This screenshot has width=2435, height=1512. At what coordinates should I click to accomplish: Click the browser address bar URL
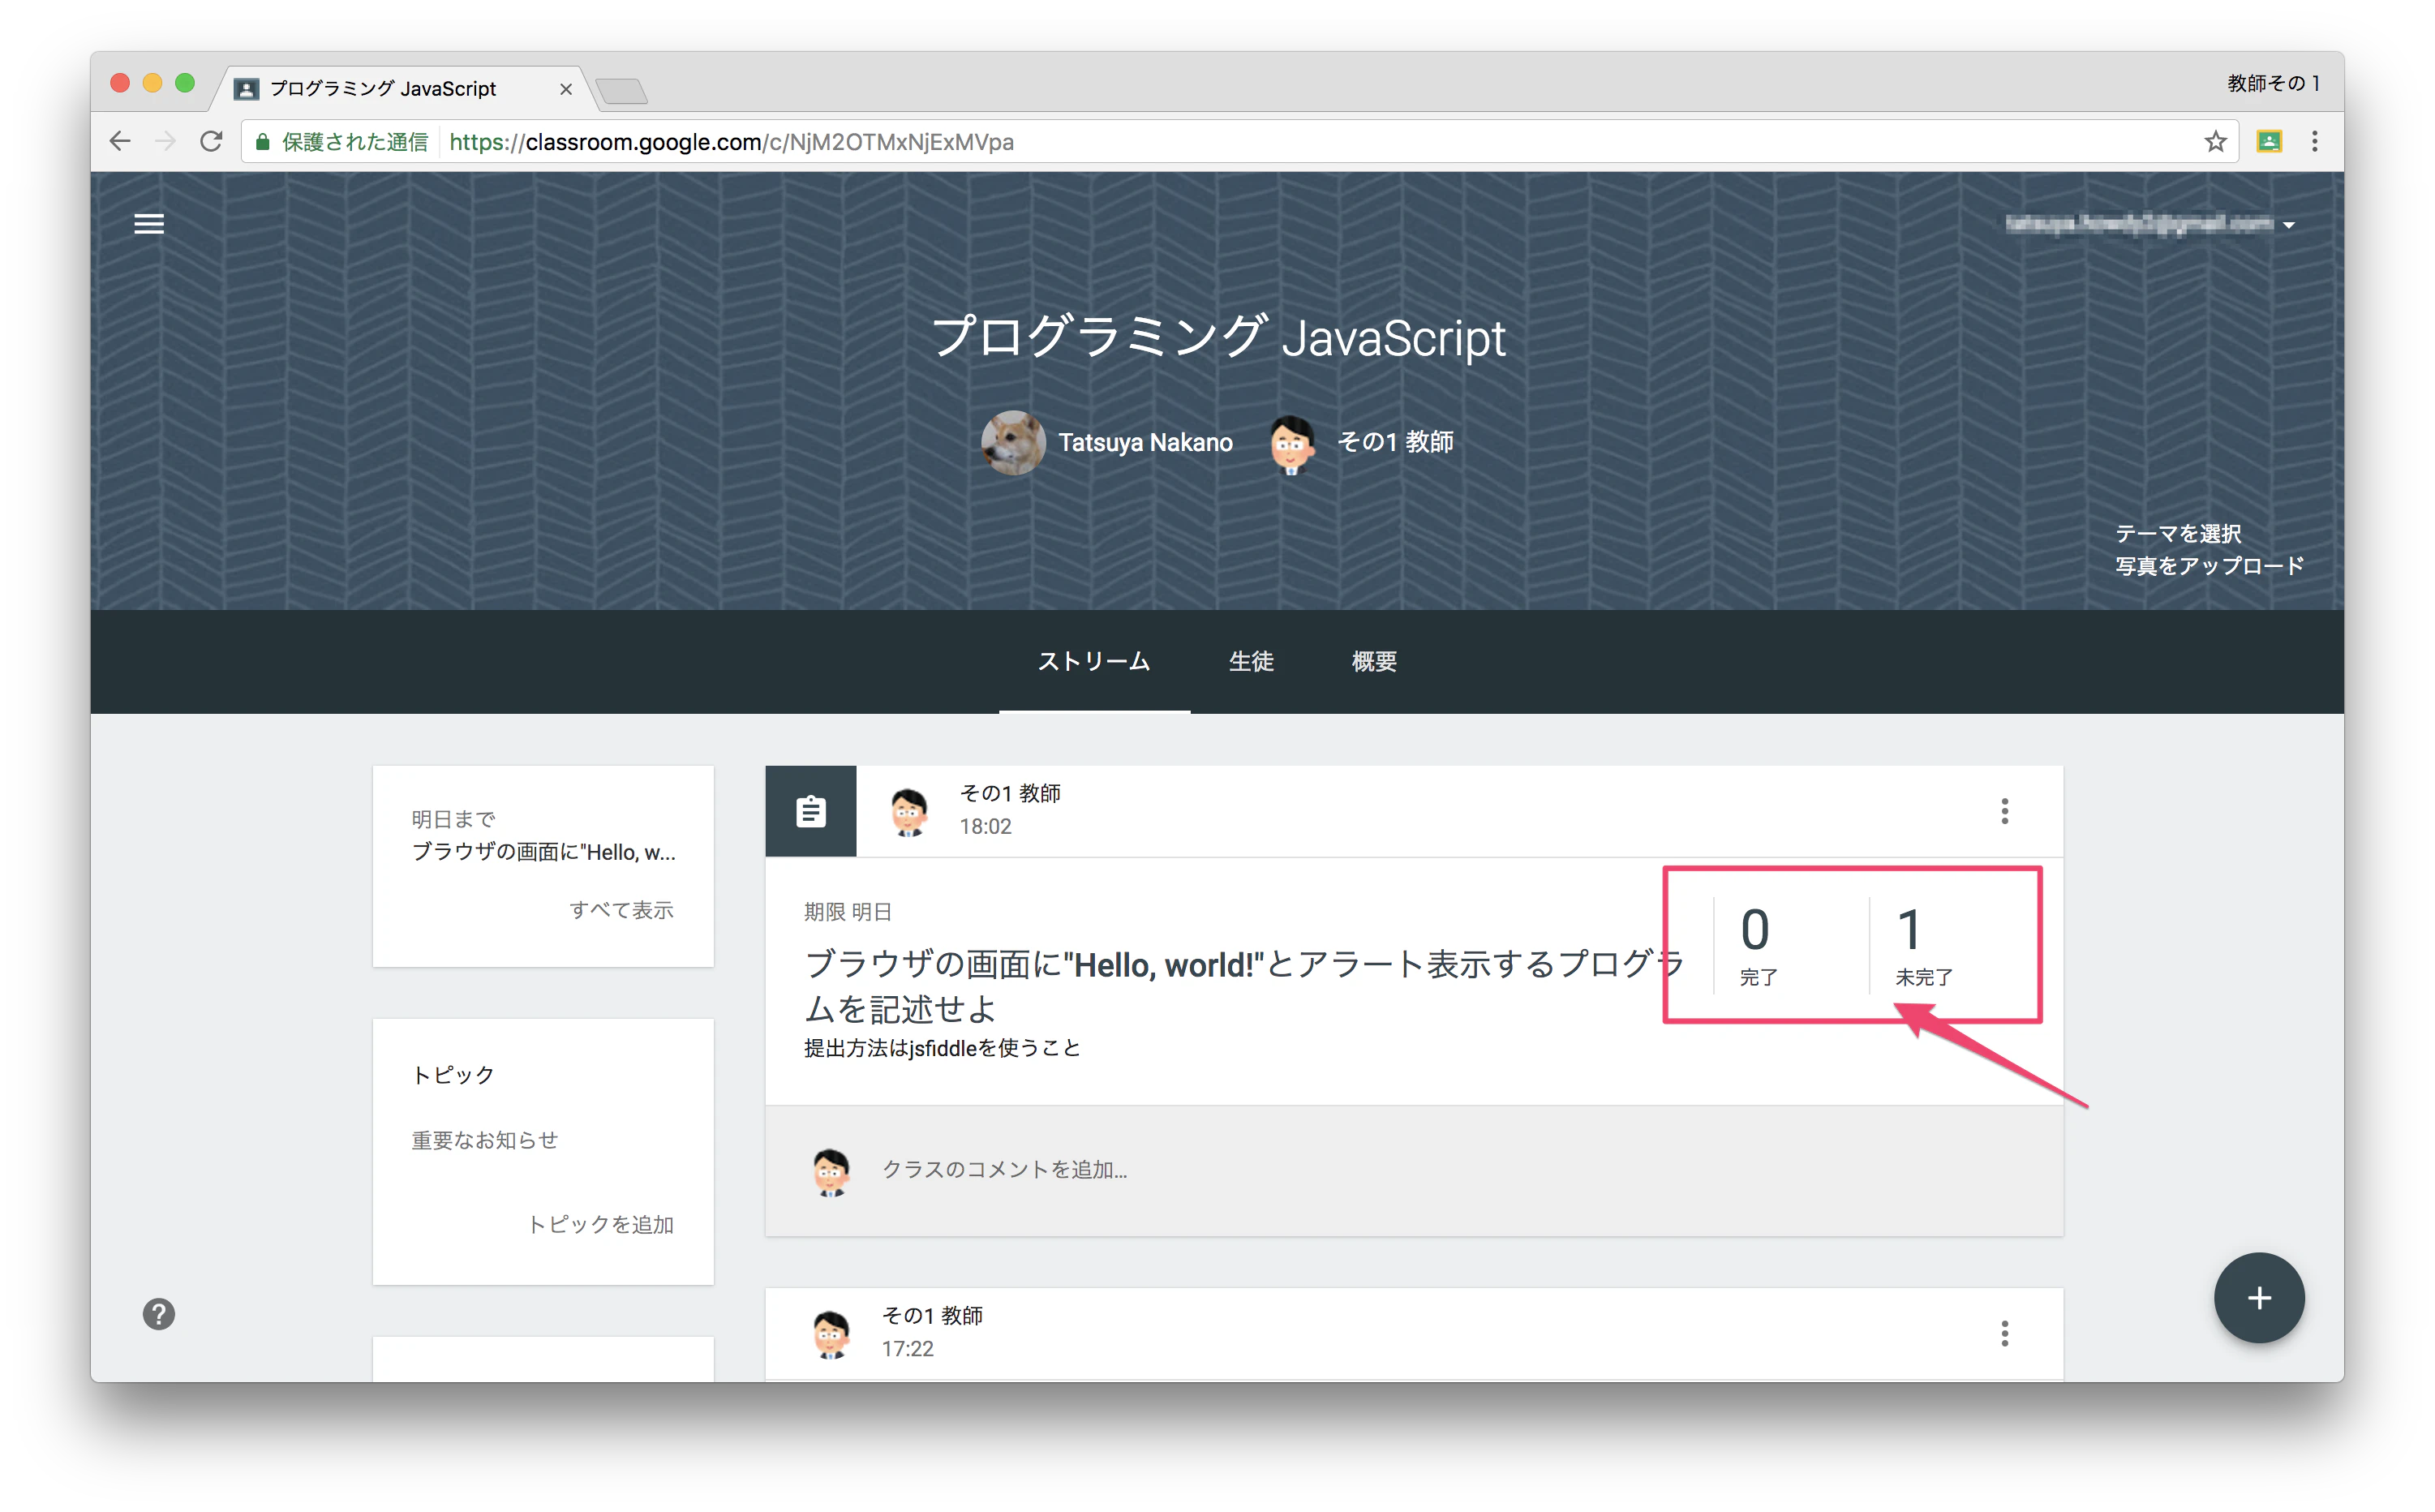731,142
